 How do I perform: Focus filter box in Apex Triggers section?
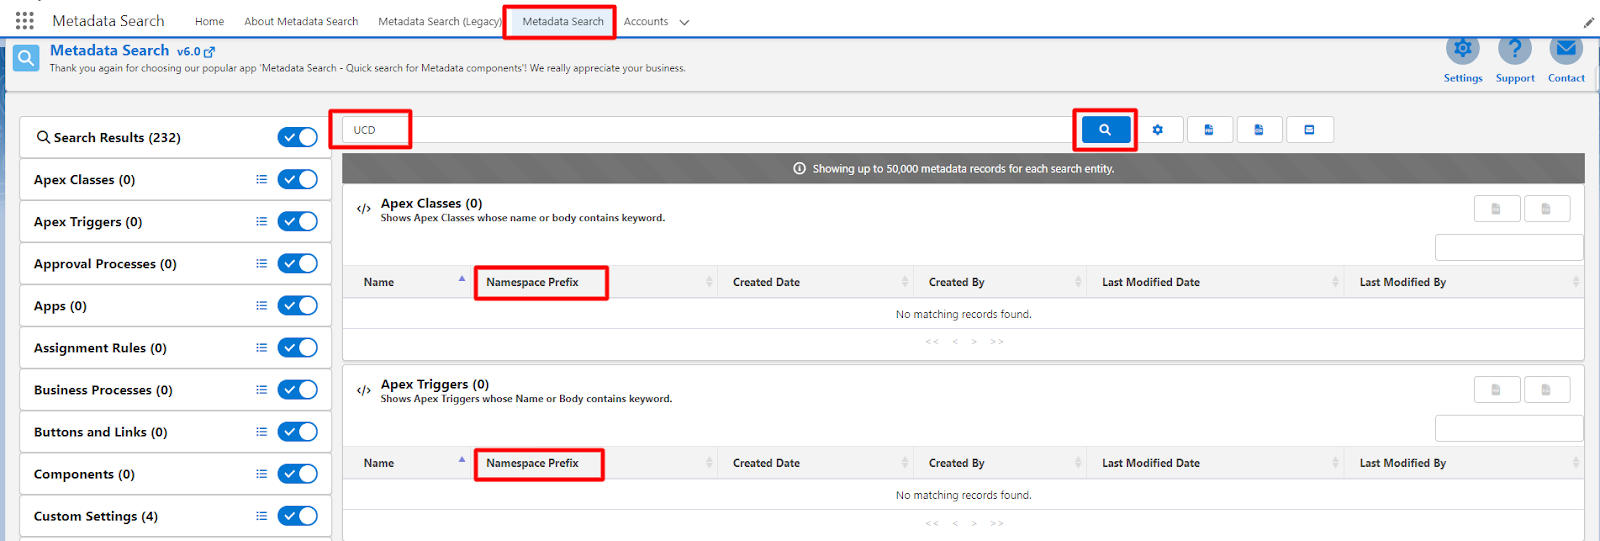[x=1509, y=428]
